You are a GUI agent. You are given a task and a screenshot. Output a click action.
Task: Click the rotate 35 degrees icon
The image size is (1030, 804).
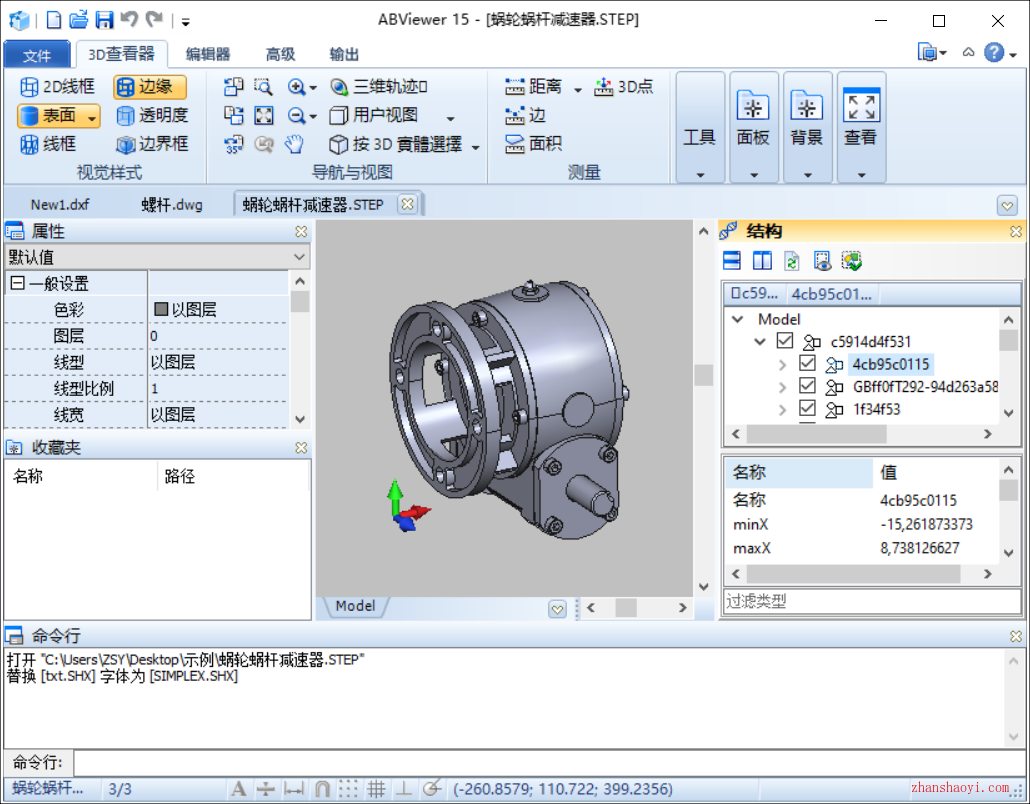tap(233, 144)
